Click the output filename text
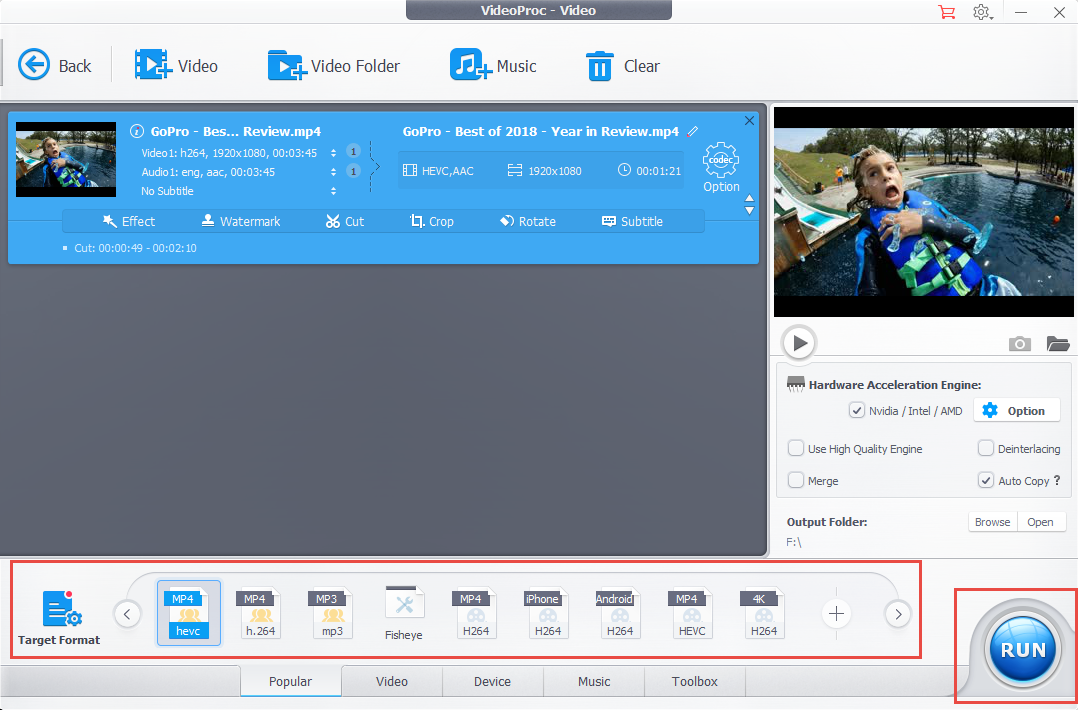The width and height of the screenshot is (1078, 710). [x=540, y=131]
